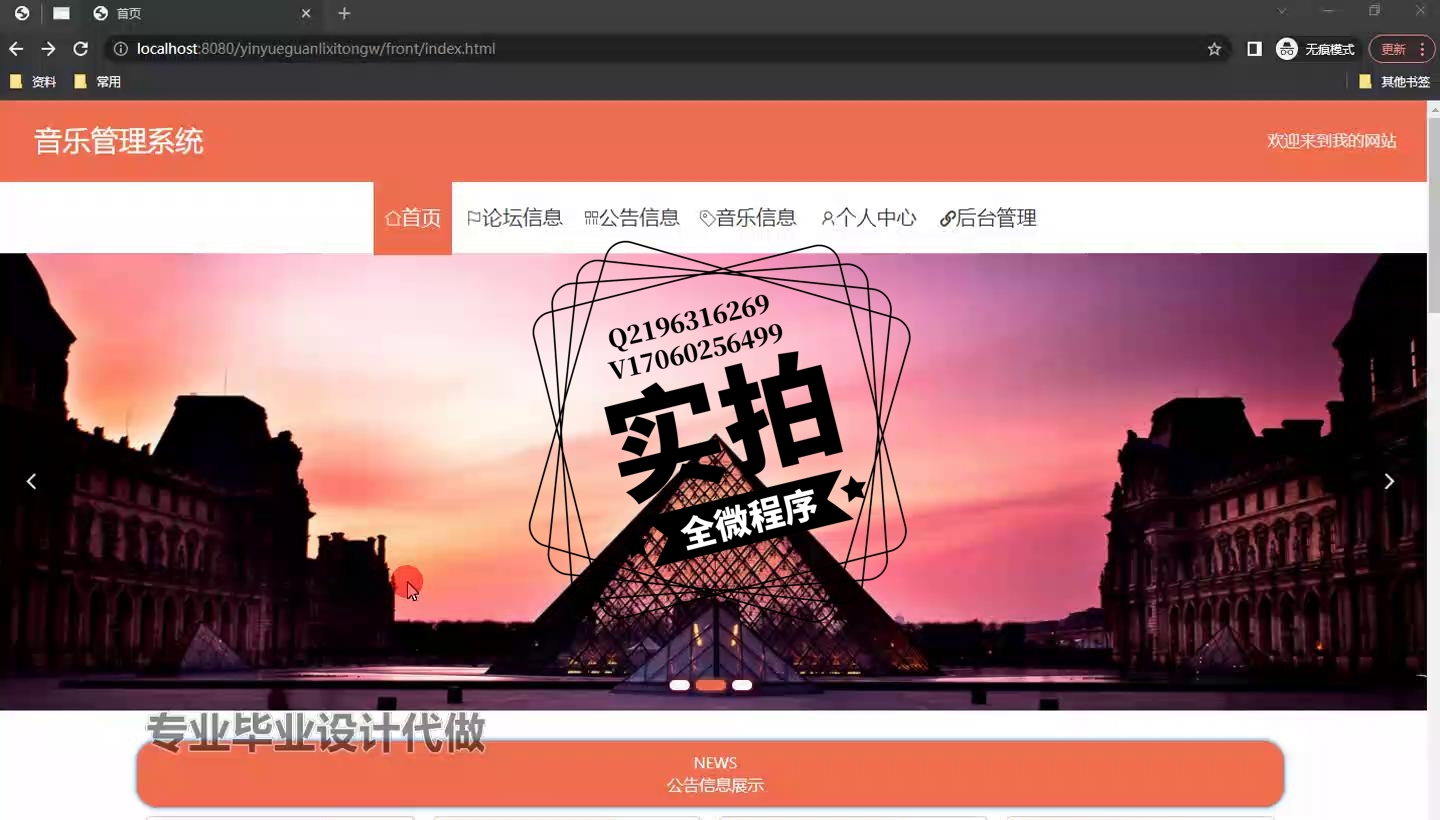Select first carousel indicator dot
This screenshot has width=1440, height=820.
(x=680, y=685)
